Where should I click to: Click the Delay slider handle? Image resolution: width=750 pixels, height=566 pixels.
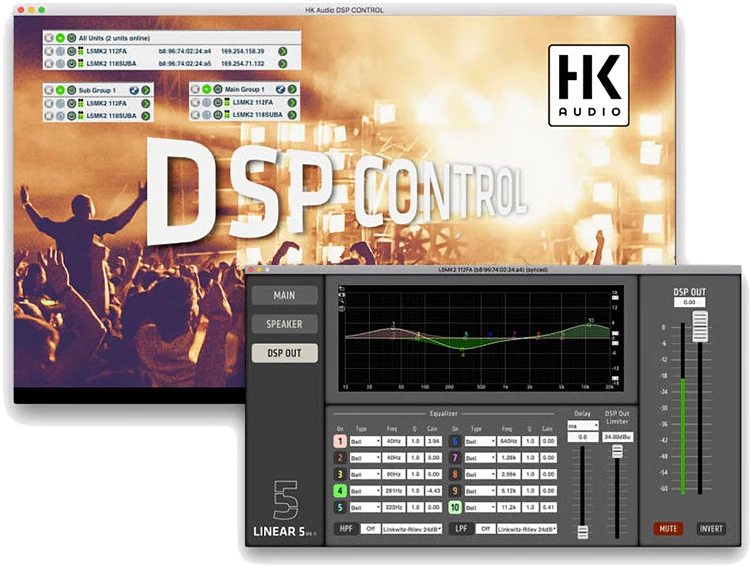coord(583,532)
